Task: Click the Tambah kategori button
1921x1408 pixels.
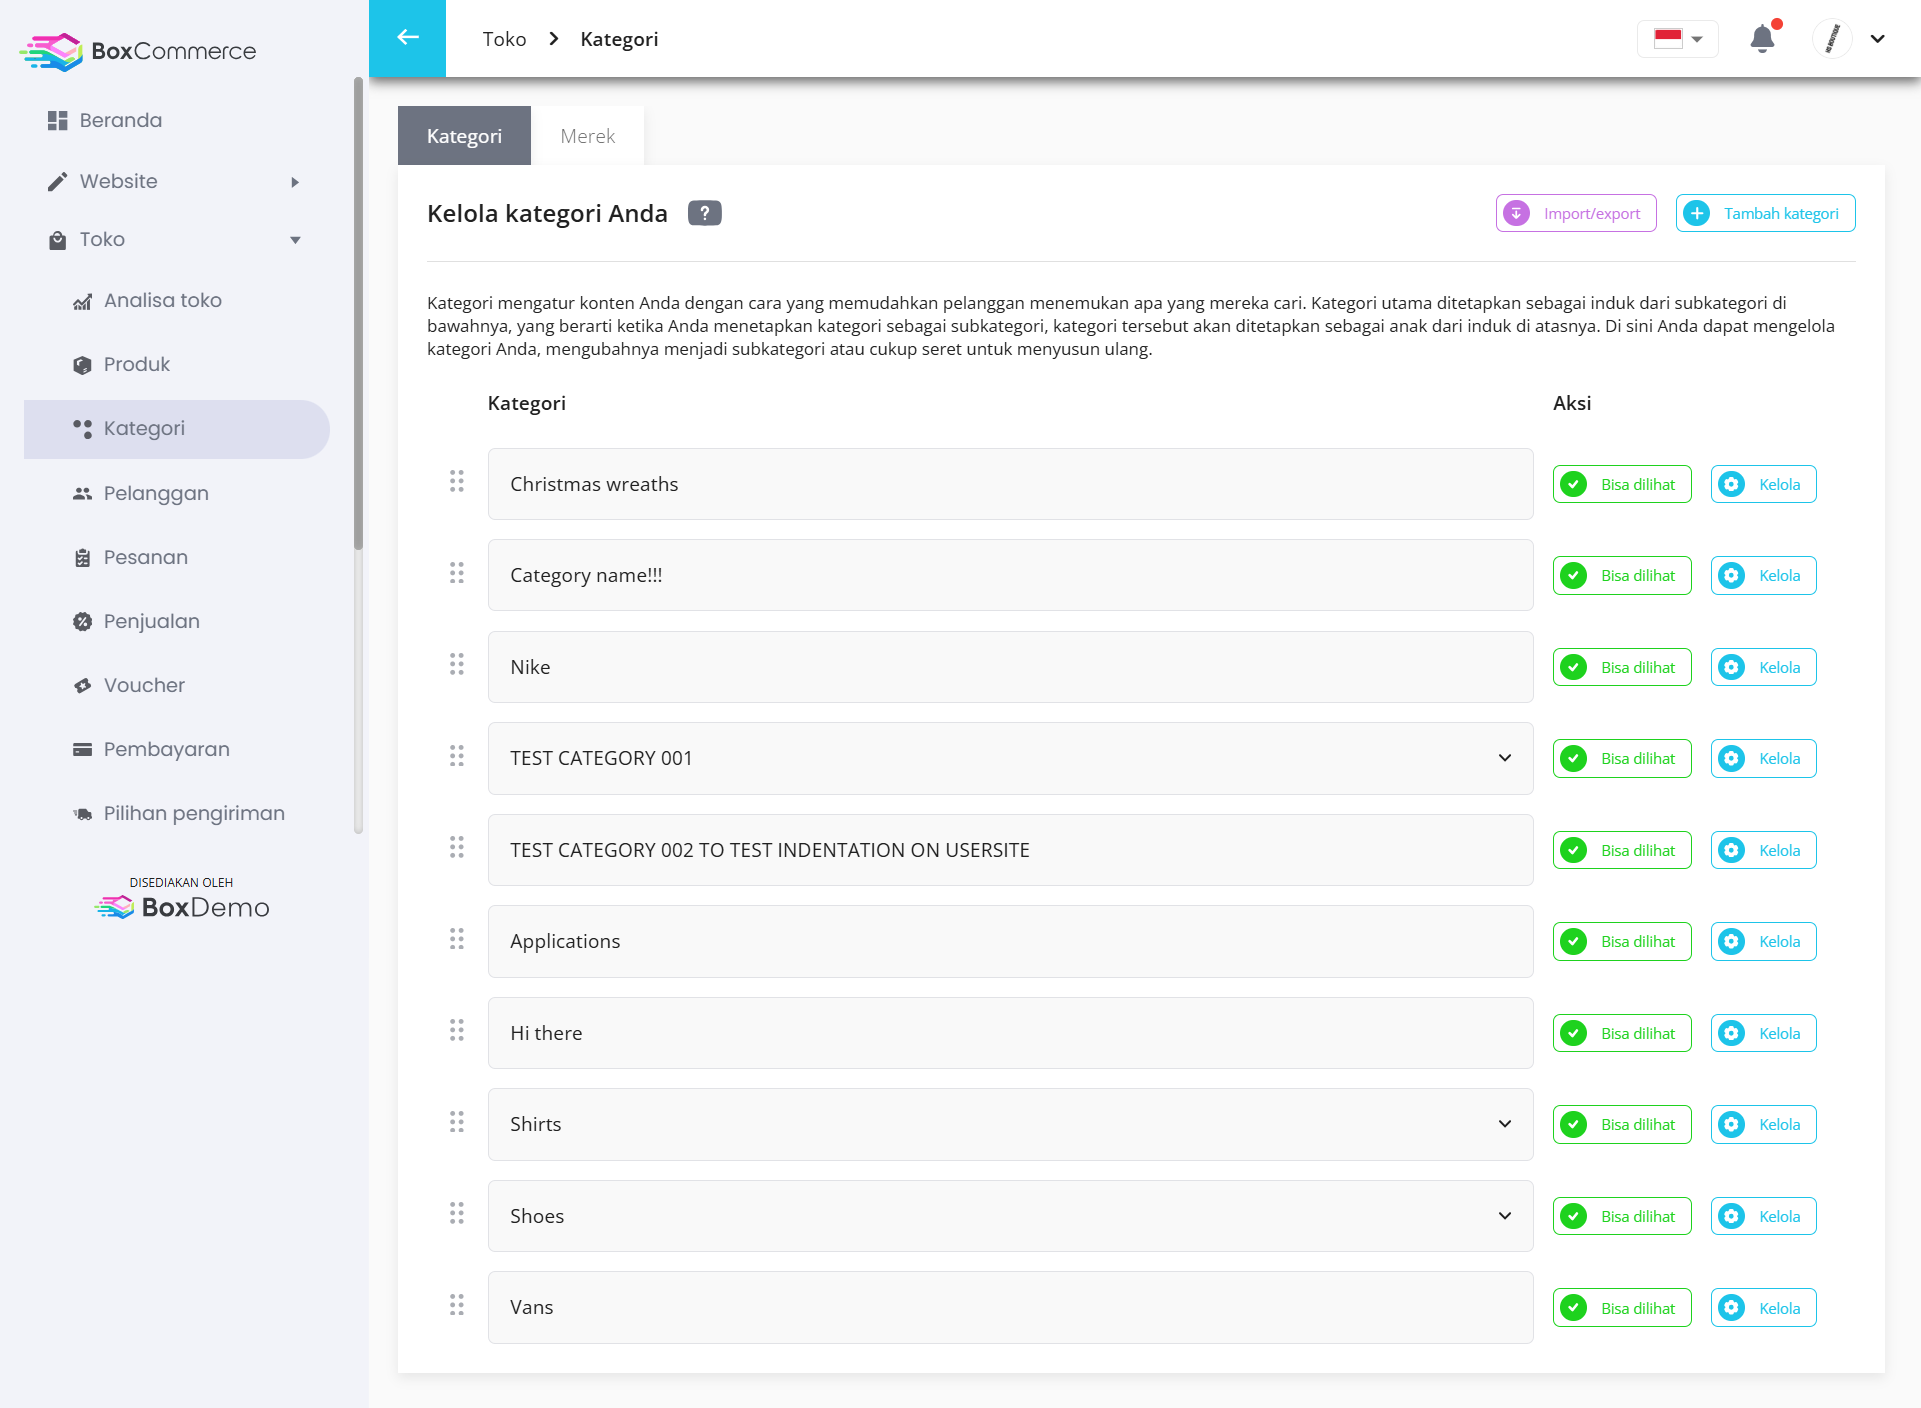Action: pyautogui.click(x=1765, y=213)
